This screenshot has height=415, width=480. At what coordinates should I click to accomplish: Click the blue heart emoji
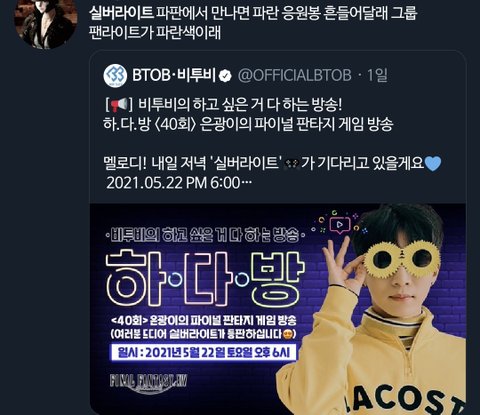pyautogui.click(x=433, y=164)
